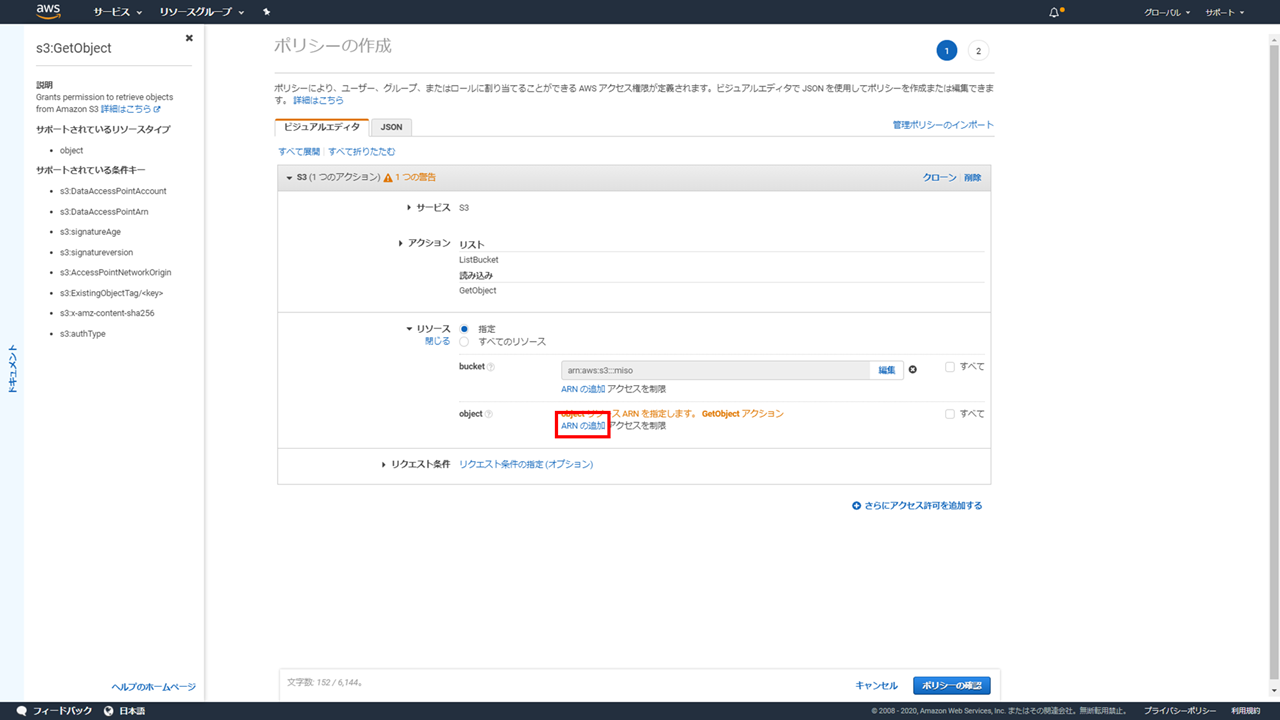
Task: Expand the リクエスト条件 section
Action: [x=384, y=464]
